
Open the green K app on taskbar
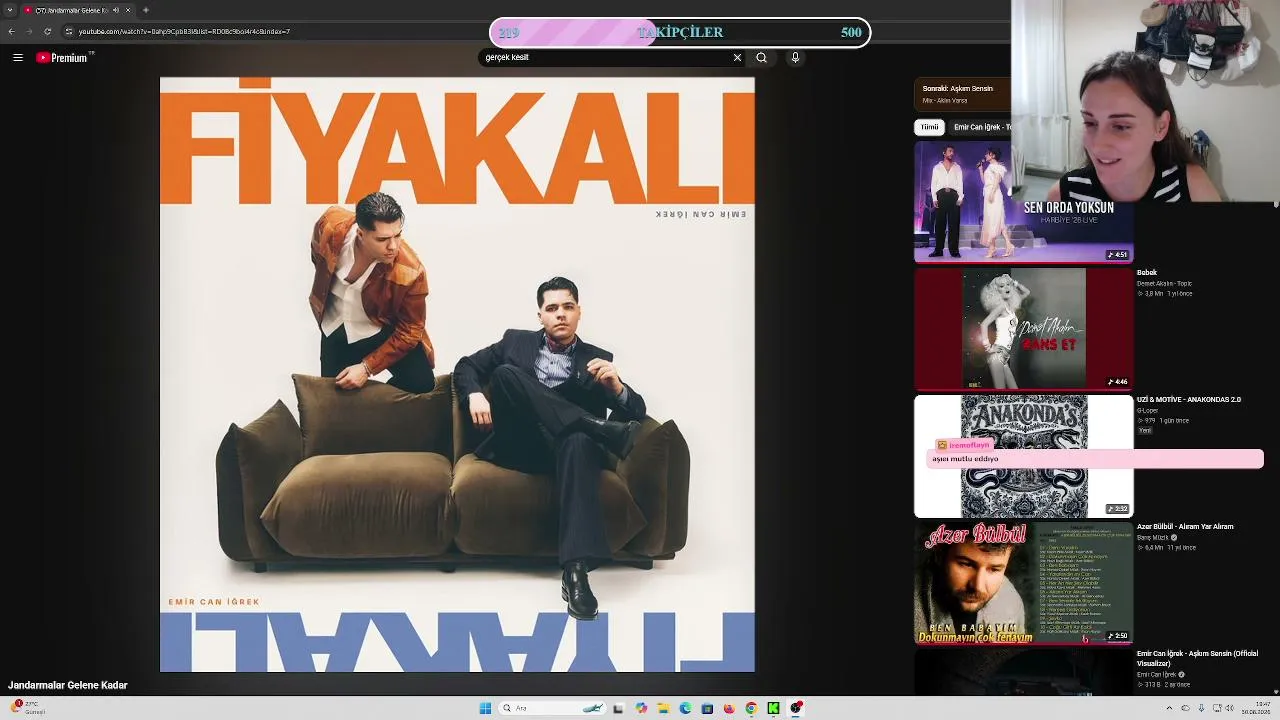click(x=773, y=708)
